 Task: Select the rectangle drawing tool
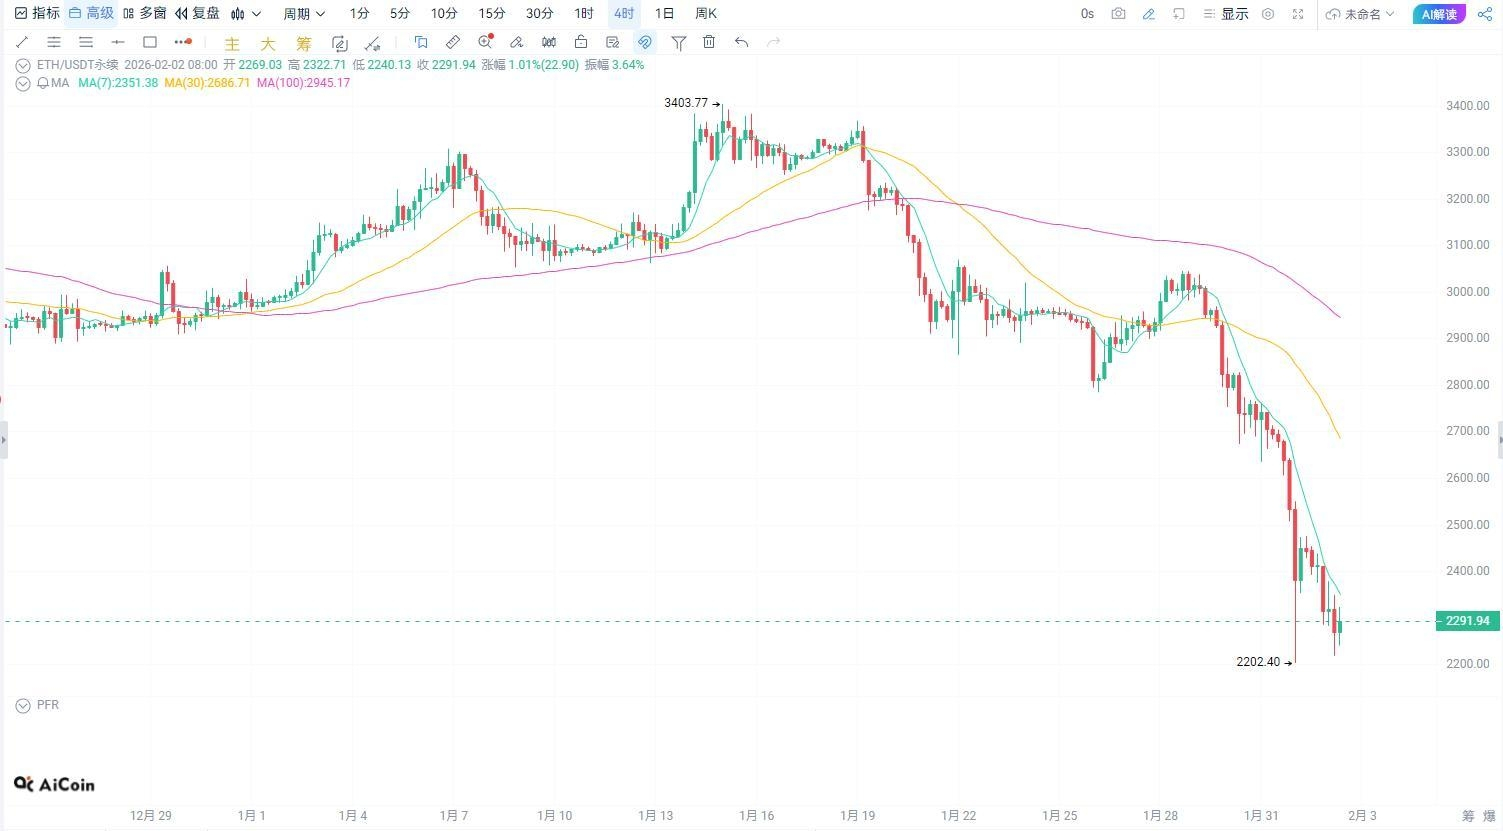pyautogui.click(x=150, y=42)
